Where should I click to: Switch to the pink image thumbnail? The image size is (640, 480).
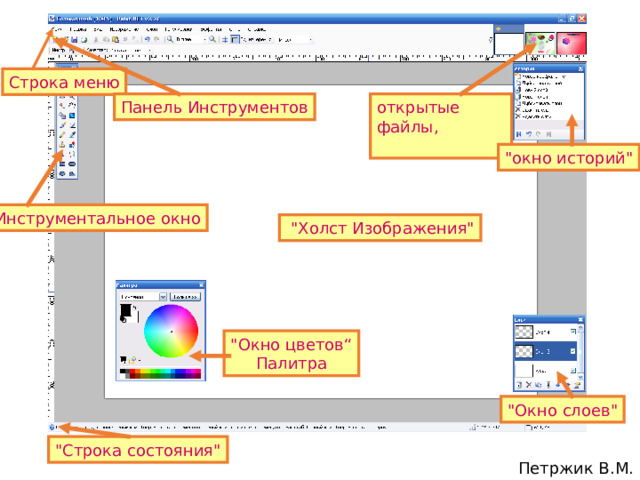coord(571,44)
